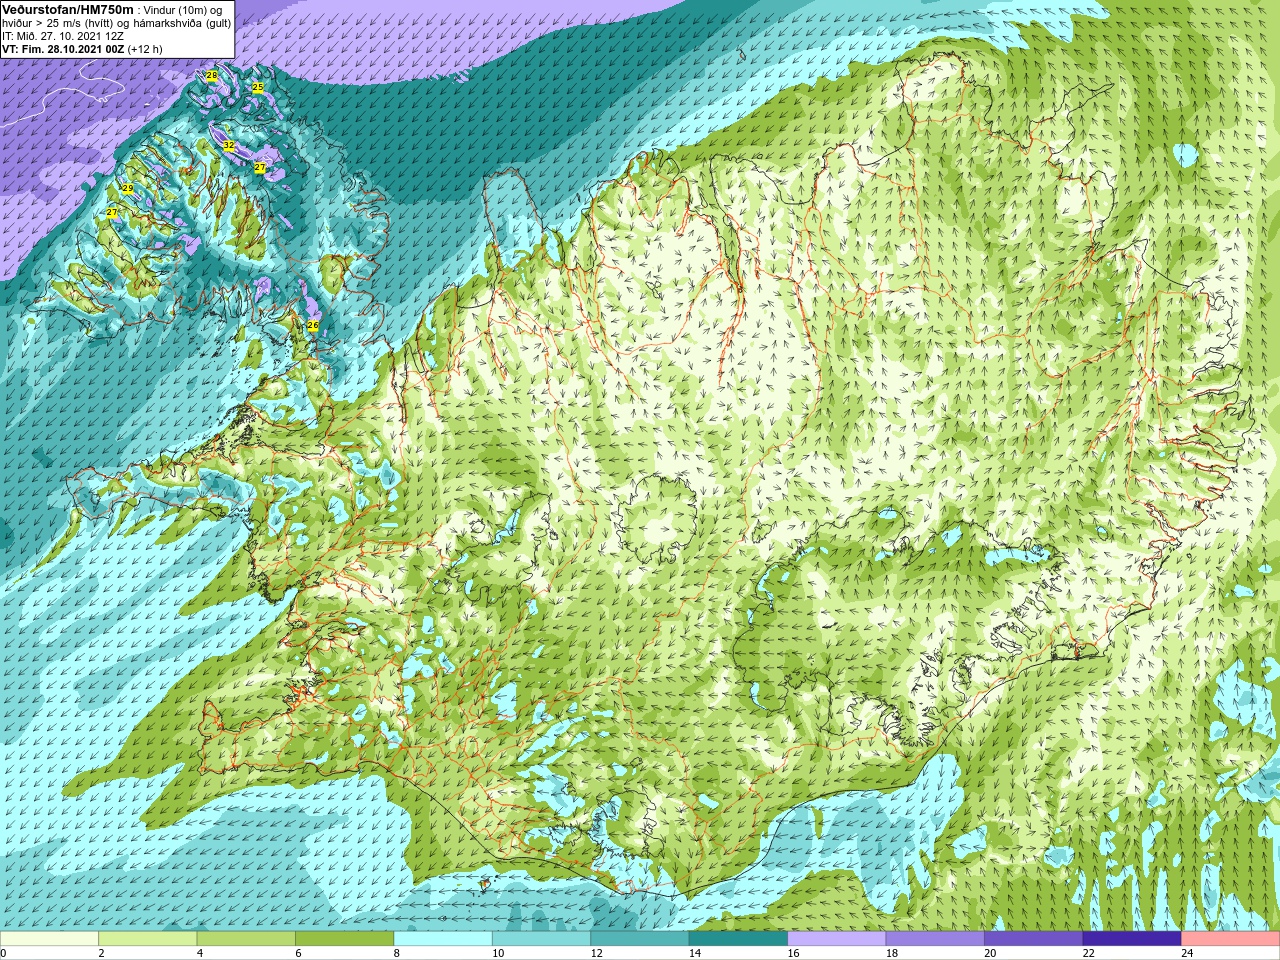Click the scale value 4
This screenshot has width=1280, height=960.
pos(200,953)
